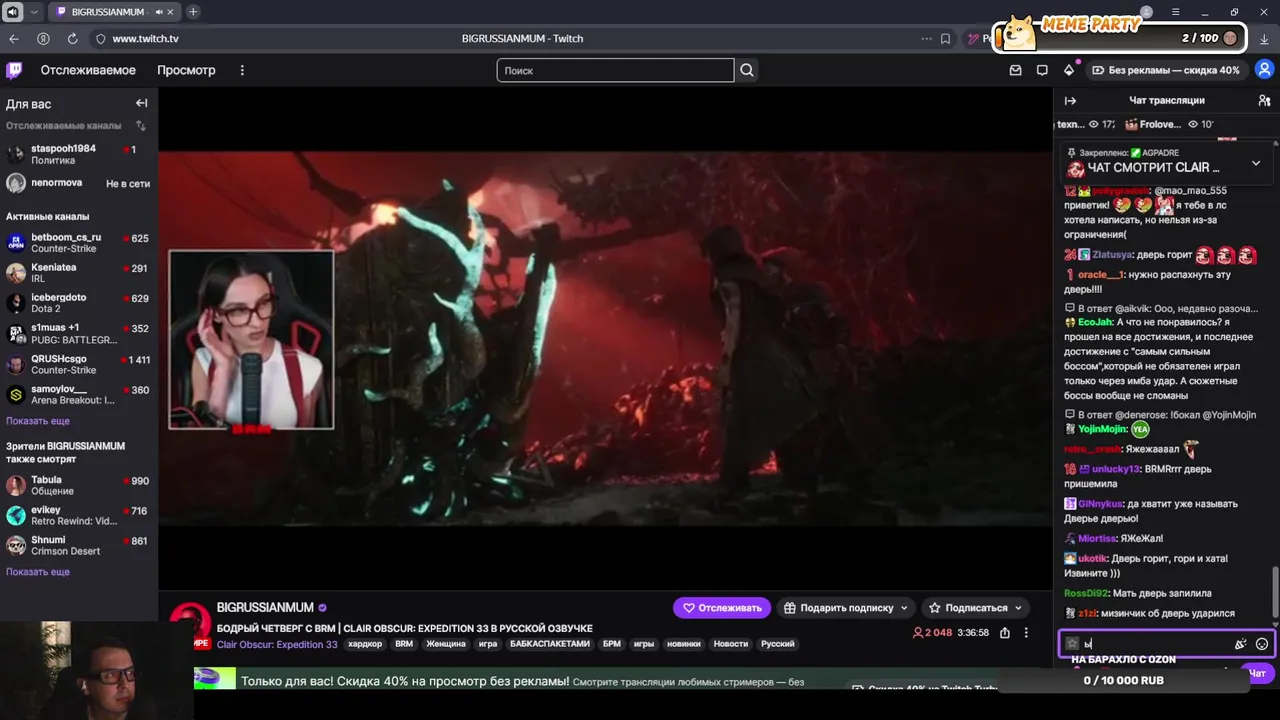The image size is (1280, 720).
Task: Expand the pinned chat message chevron
Action: click(x=1256, y=163)
